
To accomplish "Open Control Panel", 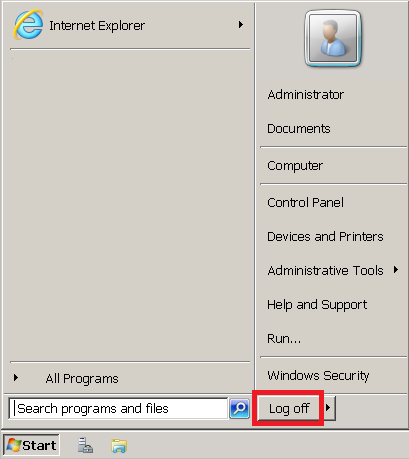I will (305, 203).
